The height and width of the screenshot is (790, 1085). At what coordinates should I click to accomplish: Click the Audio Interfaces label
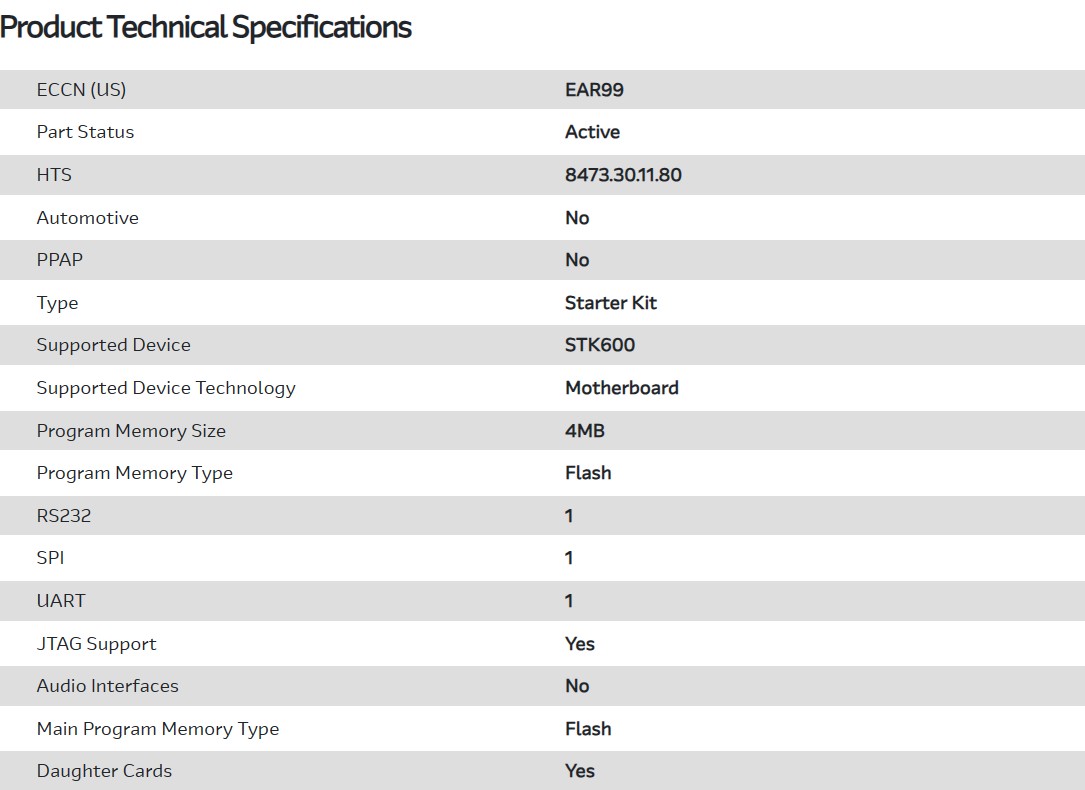tap(107, 686)
